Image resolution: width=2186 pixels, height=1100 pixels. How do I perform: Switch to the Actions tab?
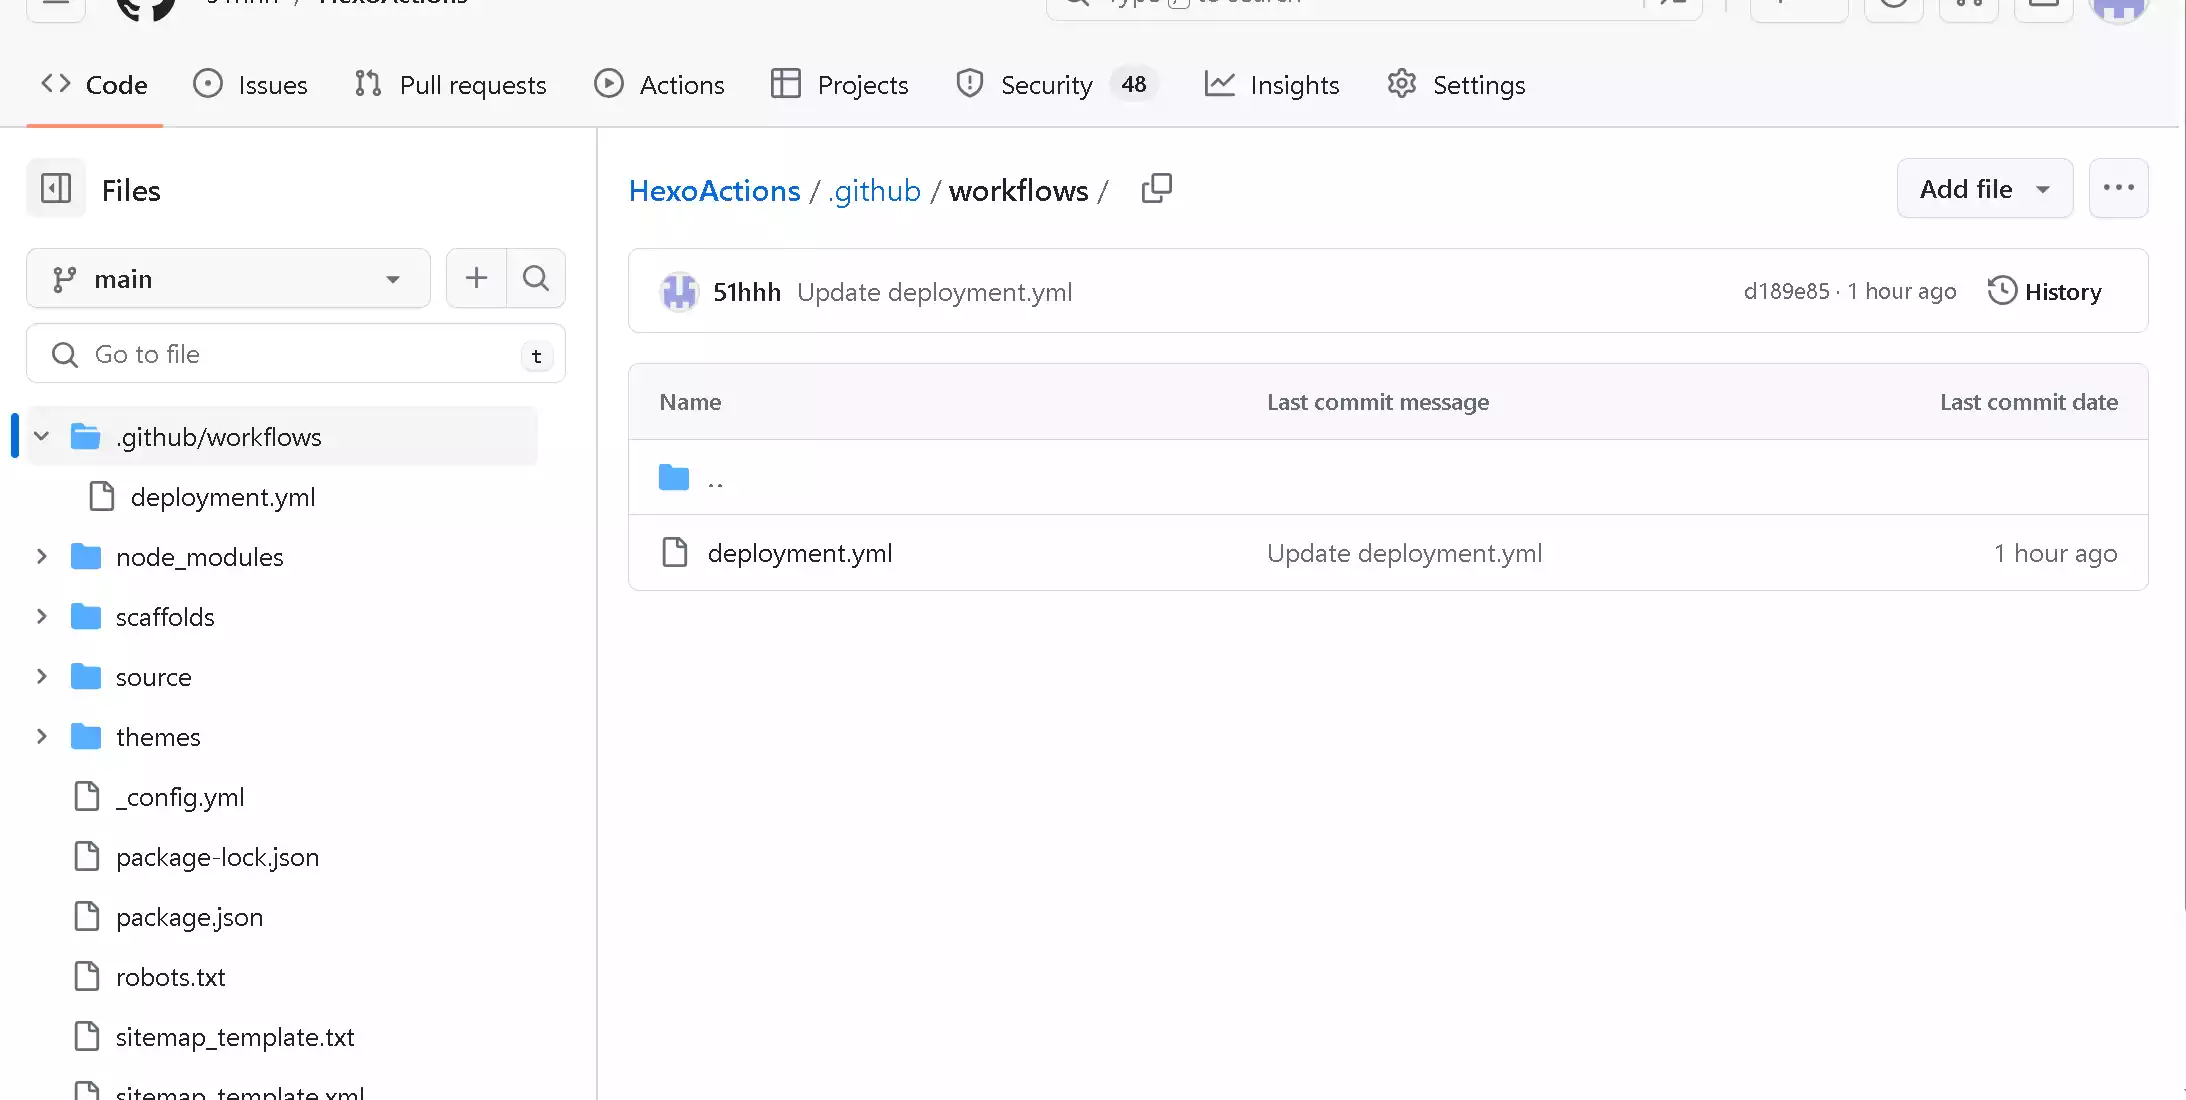click(x=660, y=85)
